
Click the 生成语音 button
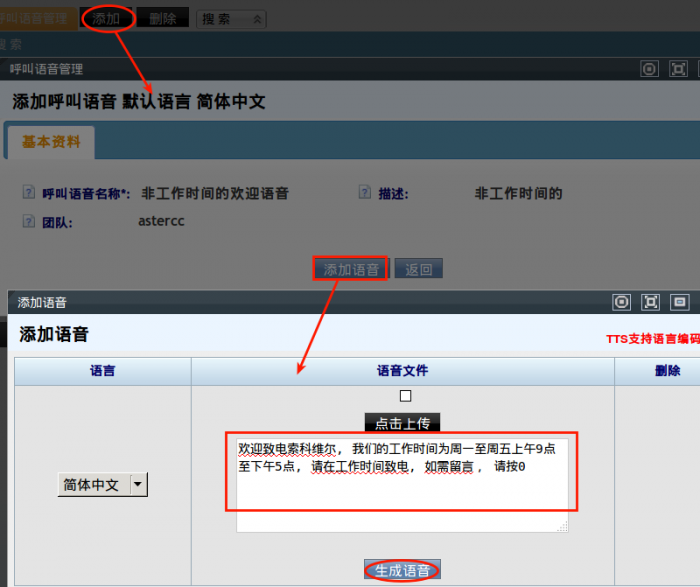402,570
